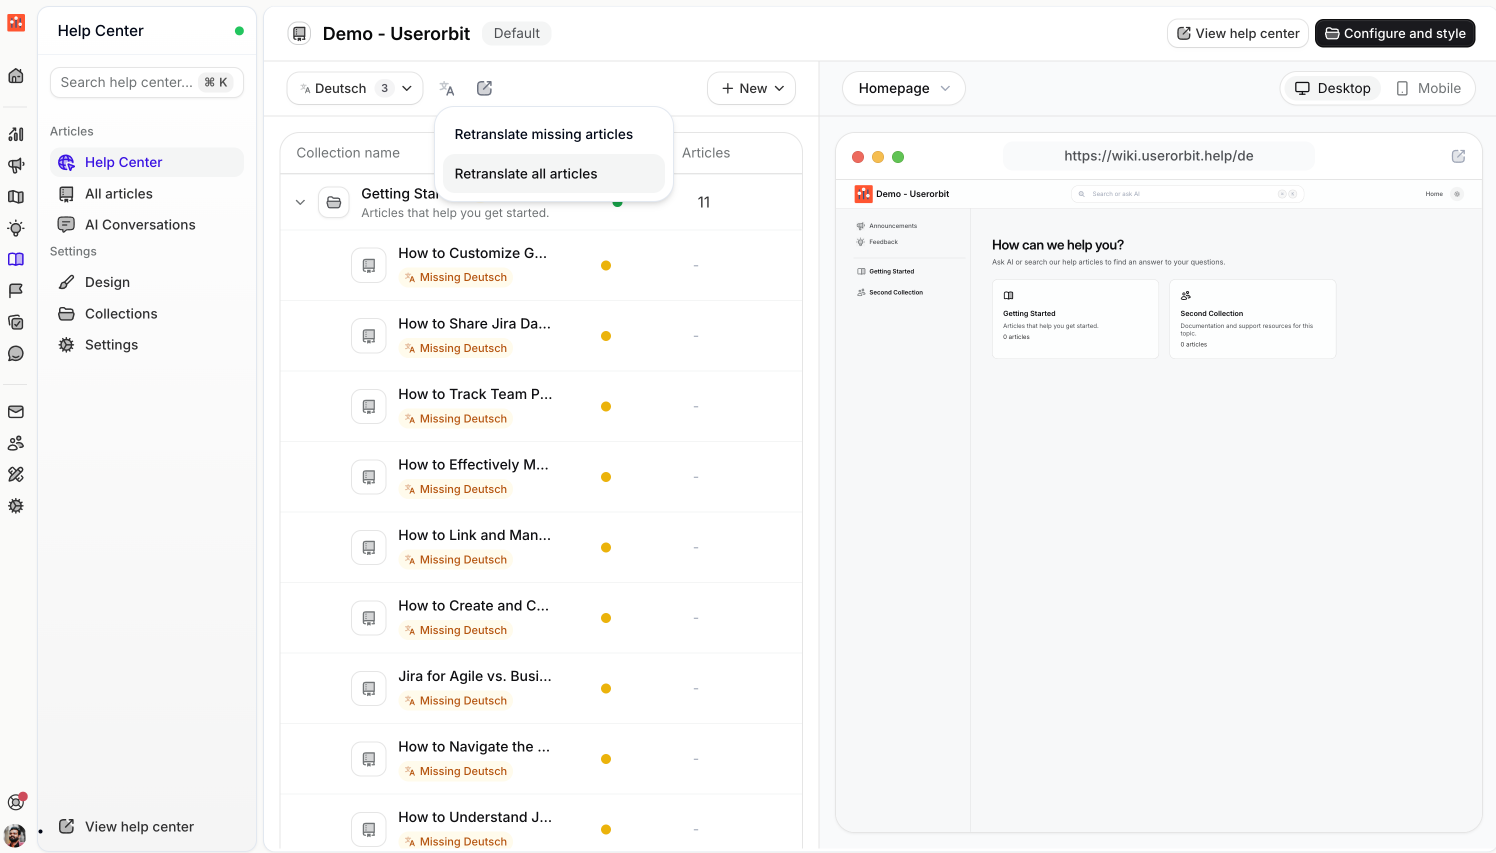Open the analytics bar chart icon
This screenshot has width=1496, height=853.
(x=16, y=134)
